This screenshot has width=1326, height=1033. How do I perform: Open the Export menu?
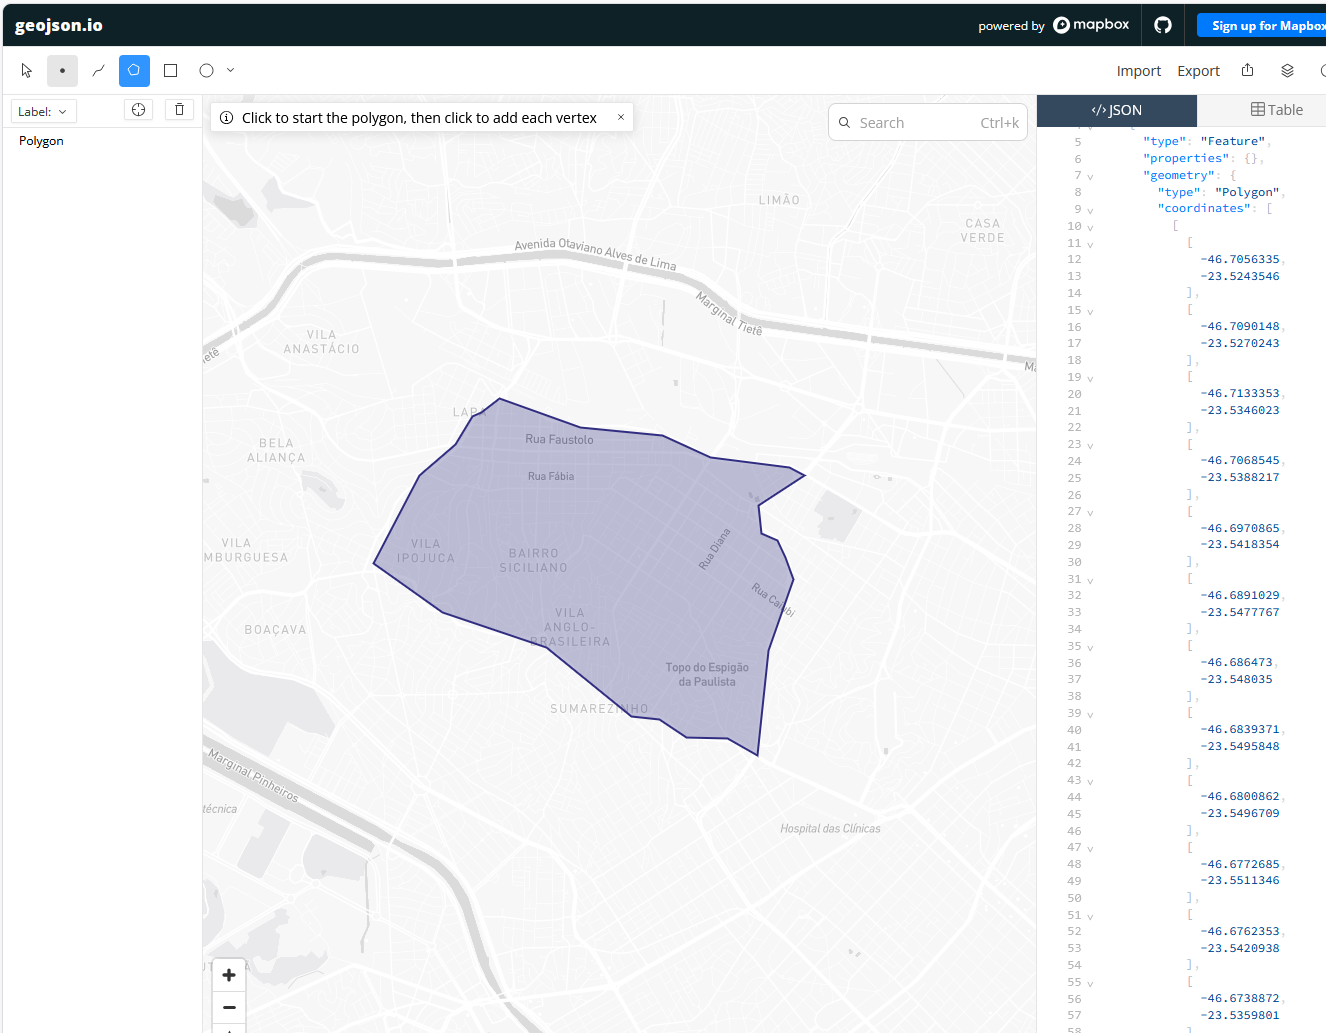(1198, 71)
